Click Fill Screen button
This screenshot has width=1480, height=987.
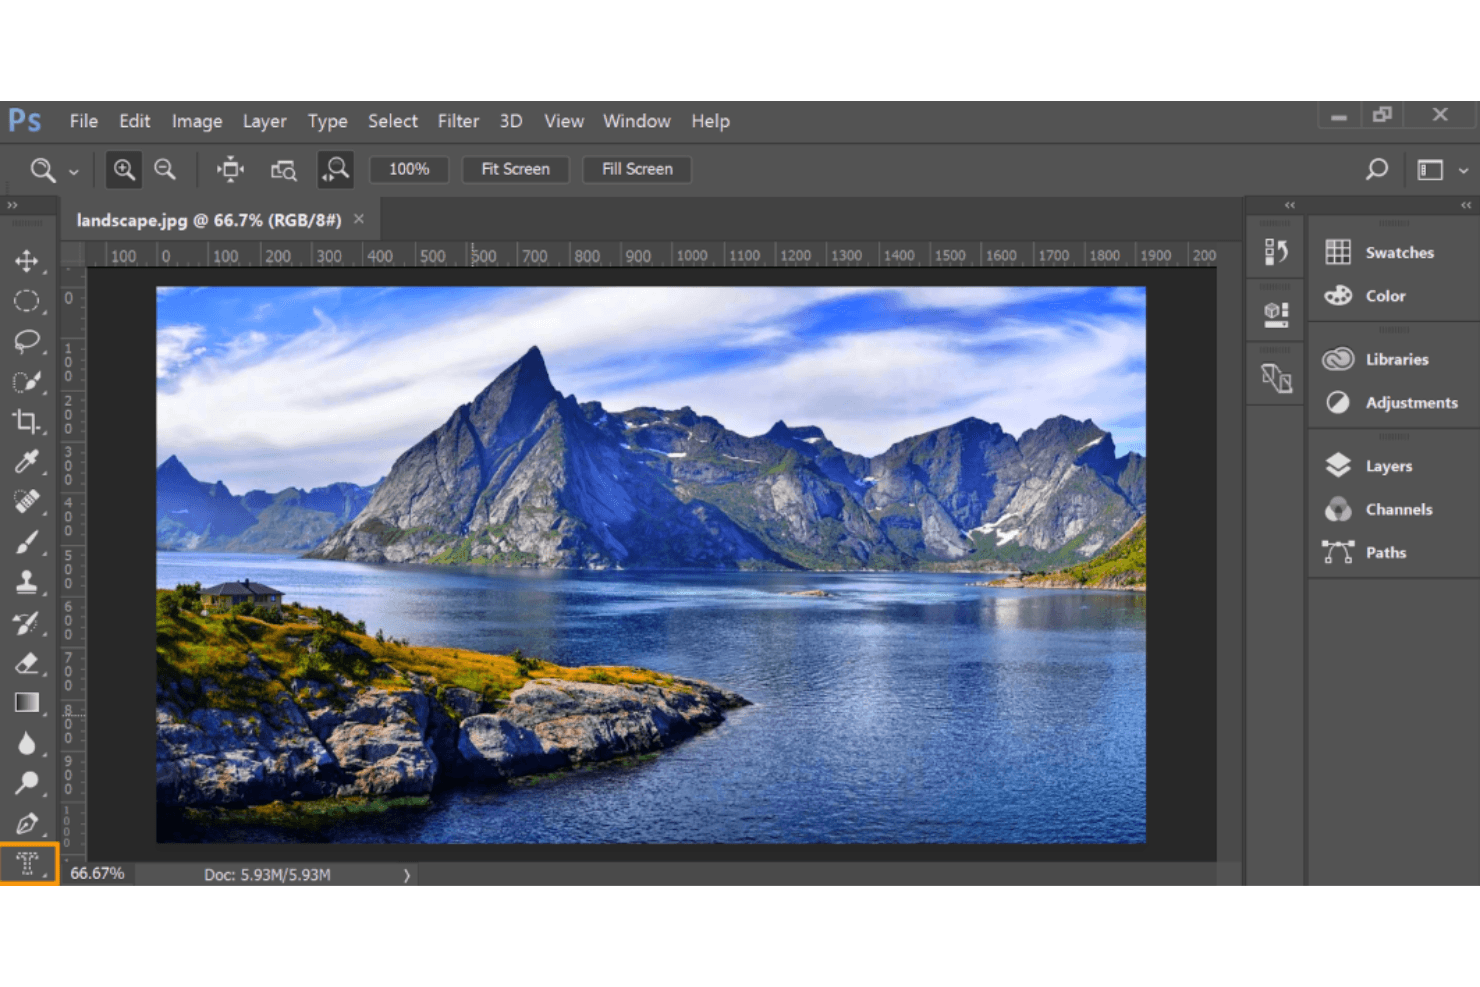point(637,169)
